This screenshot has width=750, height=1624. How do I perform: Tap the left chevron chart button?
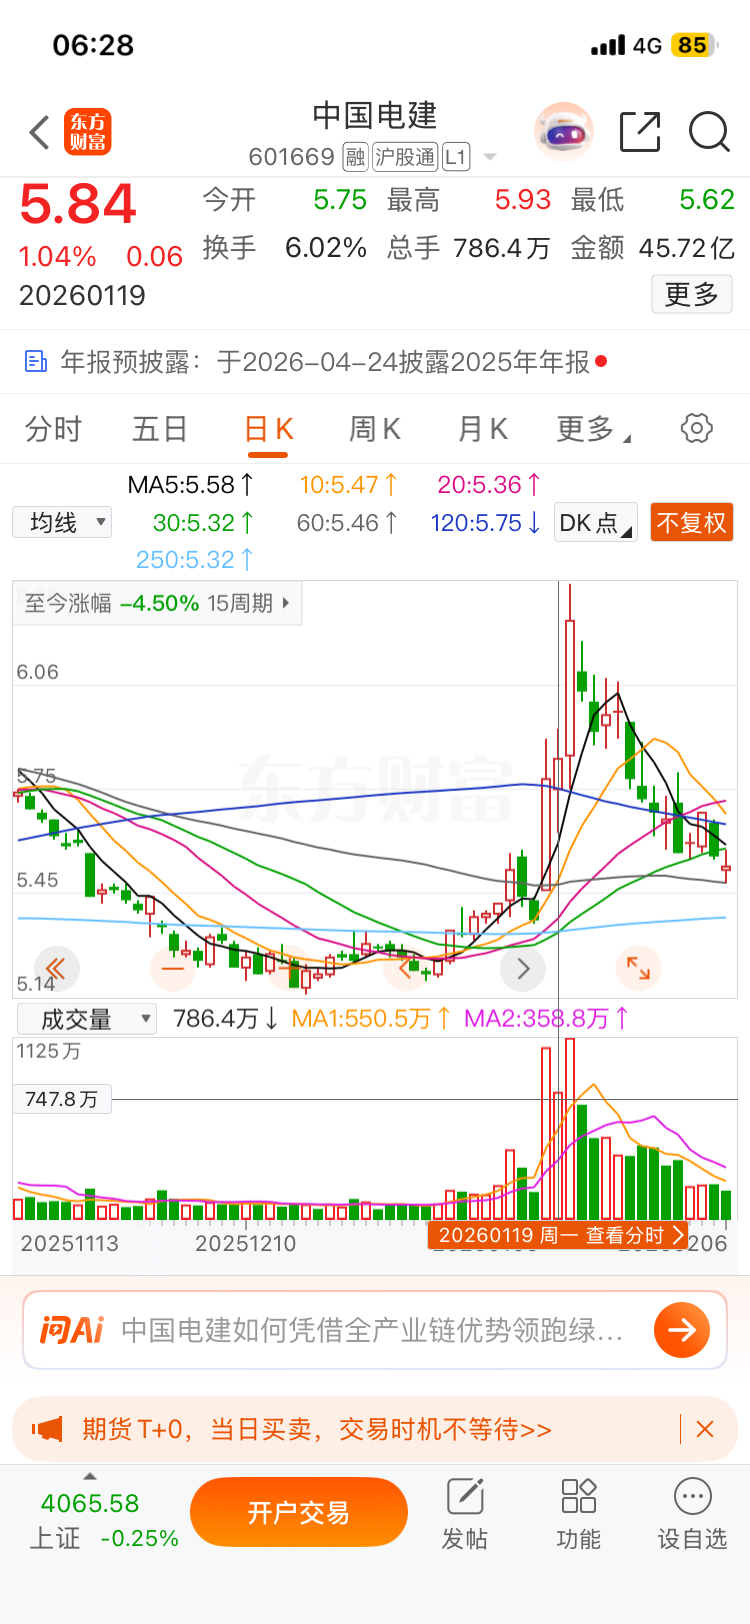point(406,968)
